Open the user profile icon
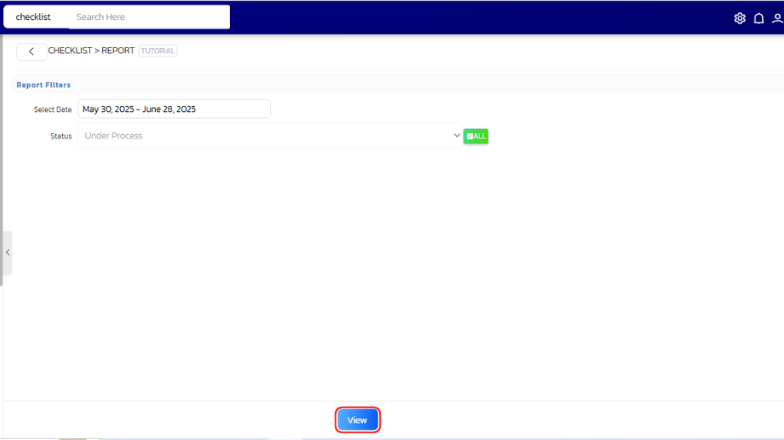The width and height of the screenshot is (784, 440). coord(777,18)
